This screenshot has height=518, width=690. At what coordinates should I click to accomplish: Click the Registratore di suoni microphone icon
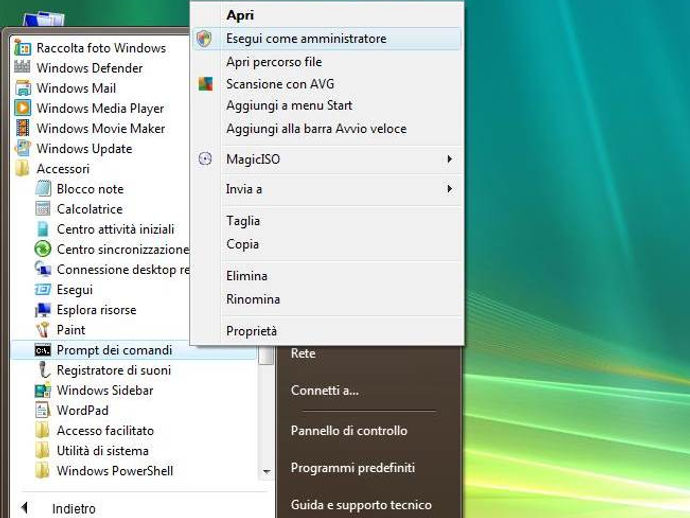pos(43,370)
